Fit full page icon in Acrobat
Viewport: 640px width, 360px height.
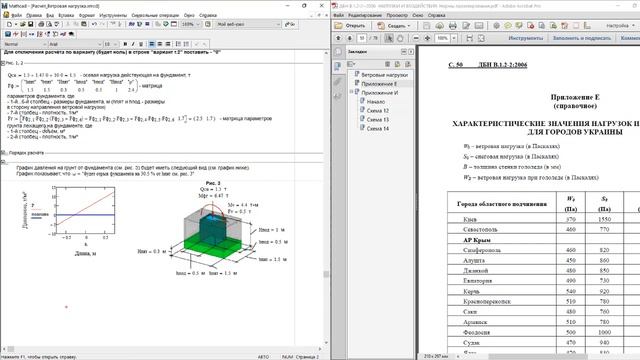(482, 38)
